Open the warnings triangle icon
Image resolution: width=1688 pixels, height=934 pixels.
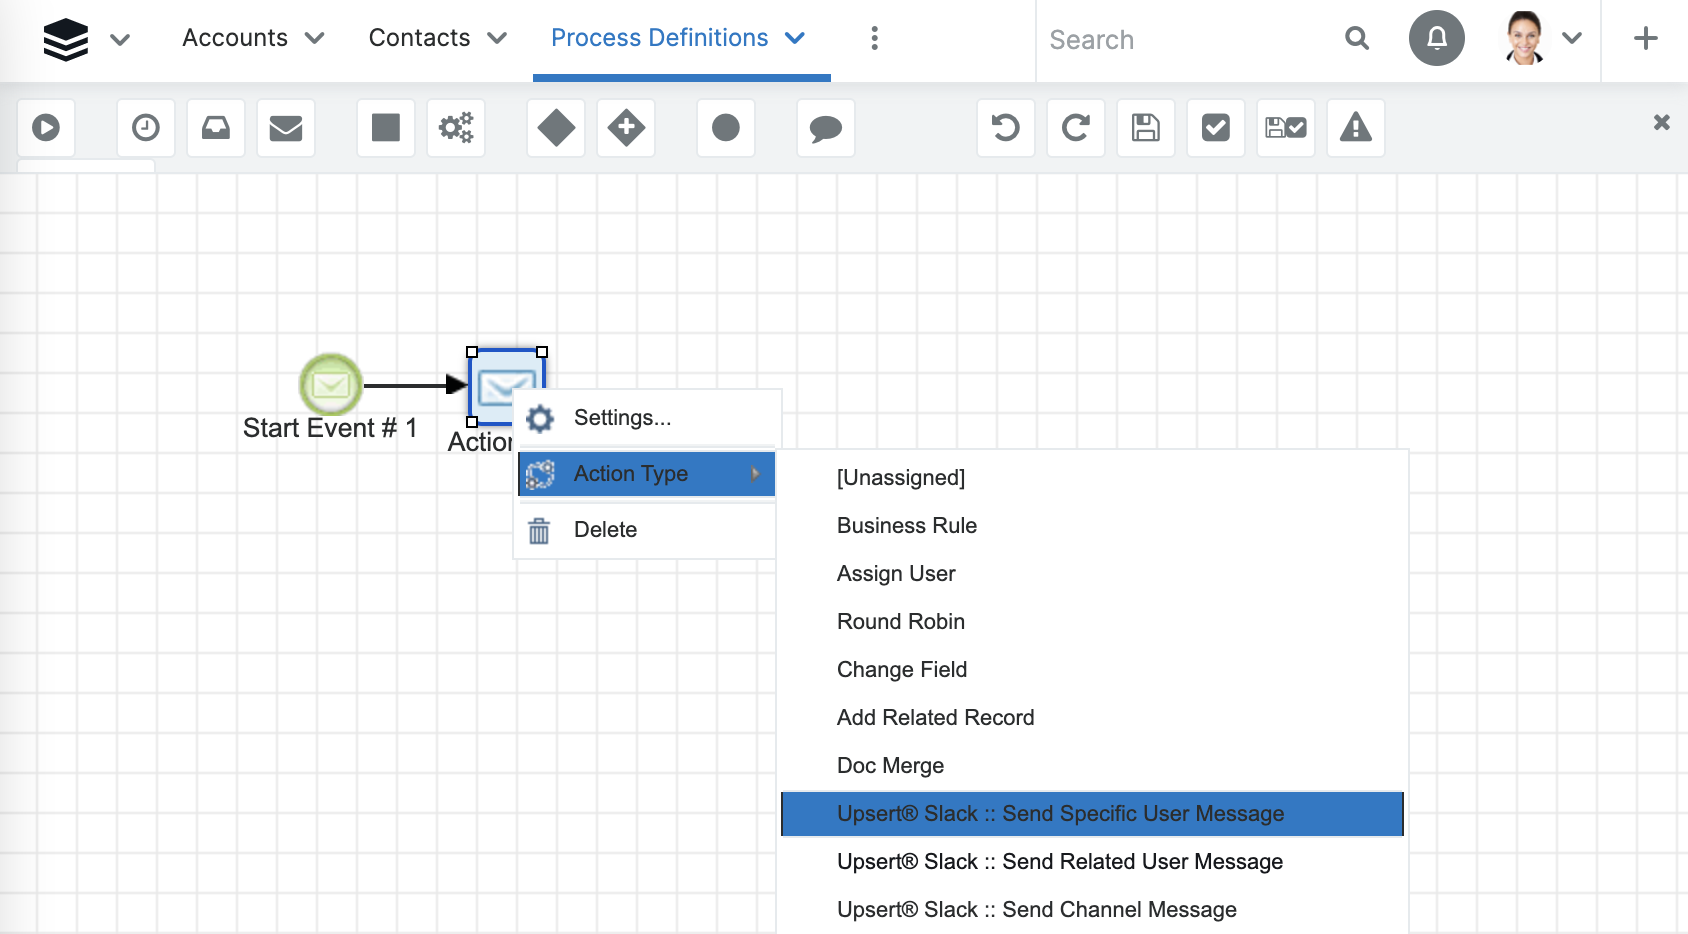[x=1356, y=128]
